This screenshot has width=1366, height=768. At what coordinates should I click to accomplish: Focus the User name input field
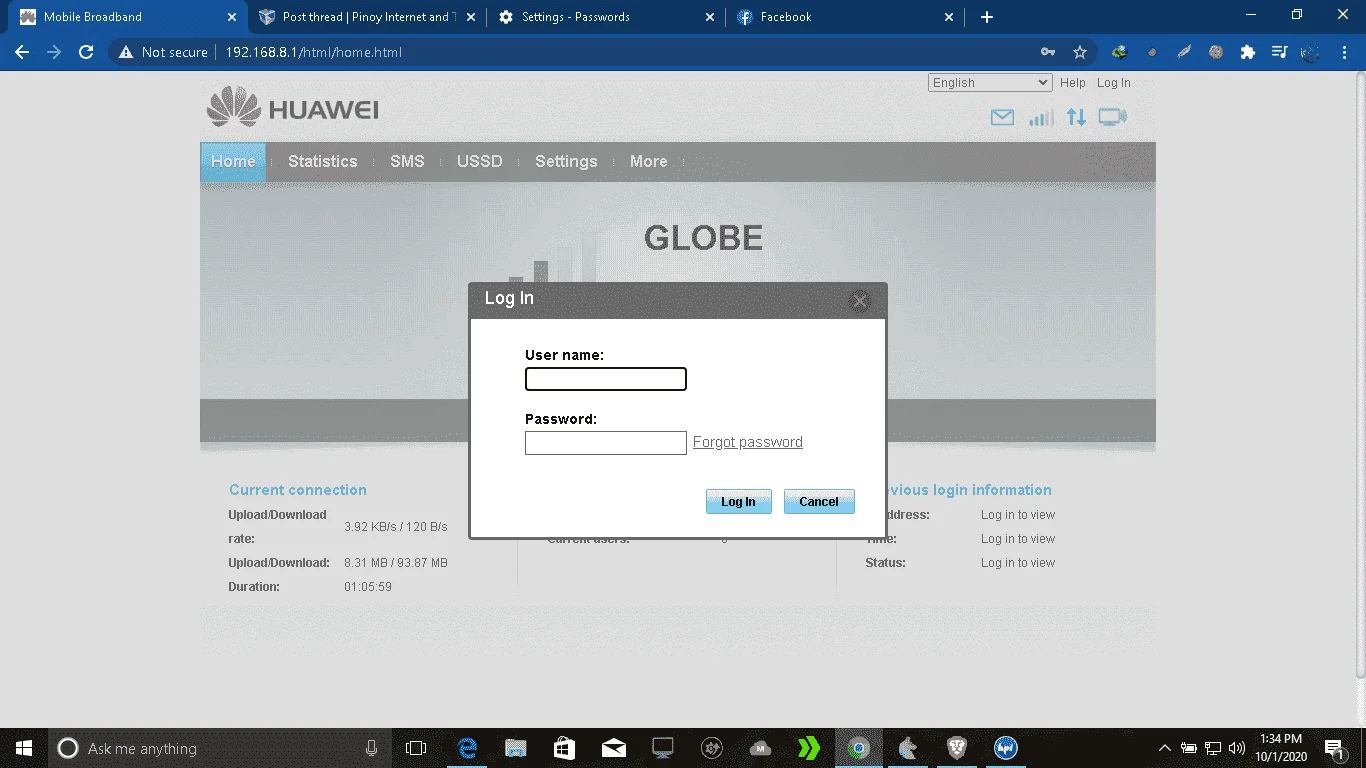(606, 379)
